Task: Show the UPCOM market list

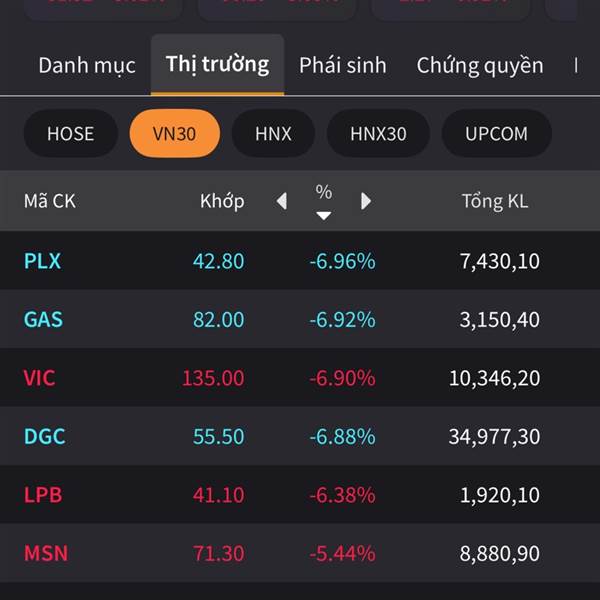Action: click(496, 134)
